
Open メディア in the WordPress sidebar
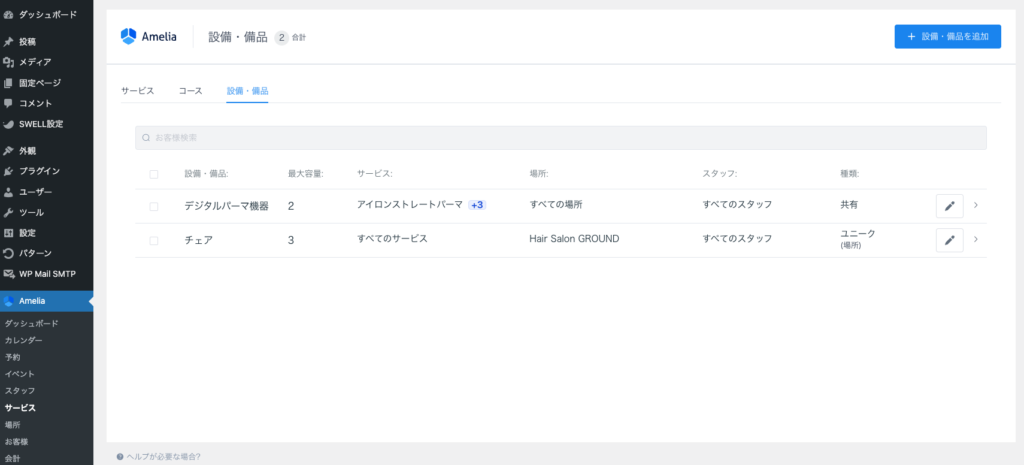tap(35, 62)
